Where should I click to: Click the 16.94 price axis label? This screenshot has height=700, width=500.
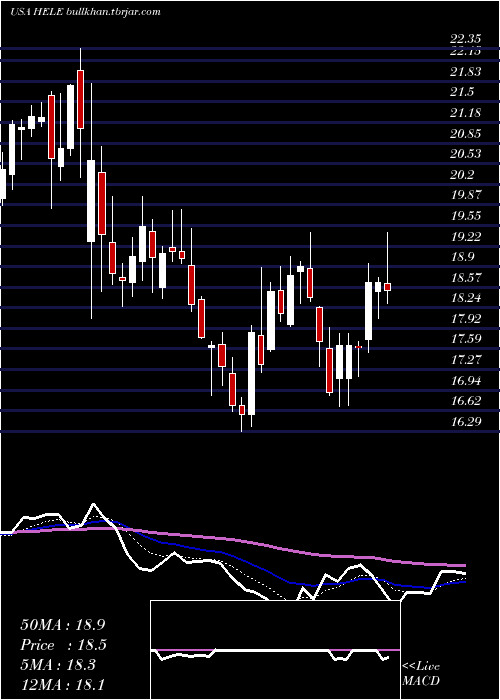tap(466, 380)
